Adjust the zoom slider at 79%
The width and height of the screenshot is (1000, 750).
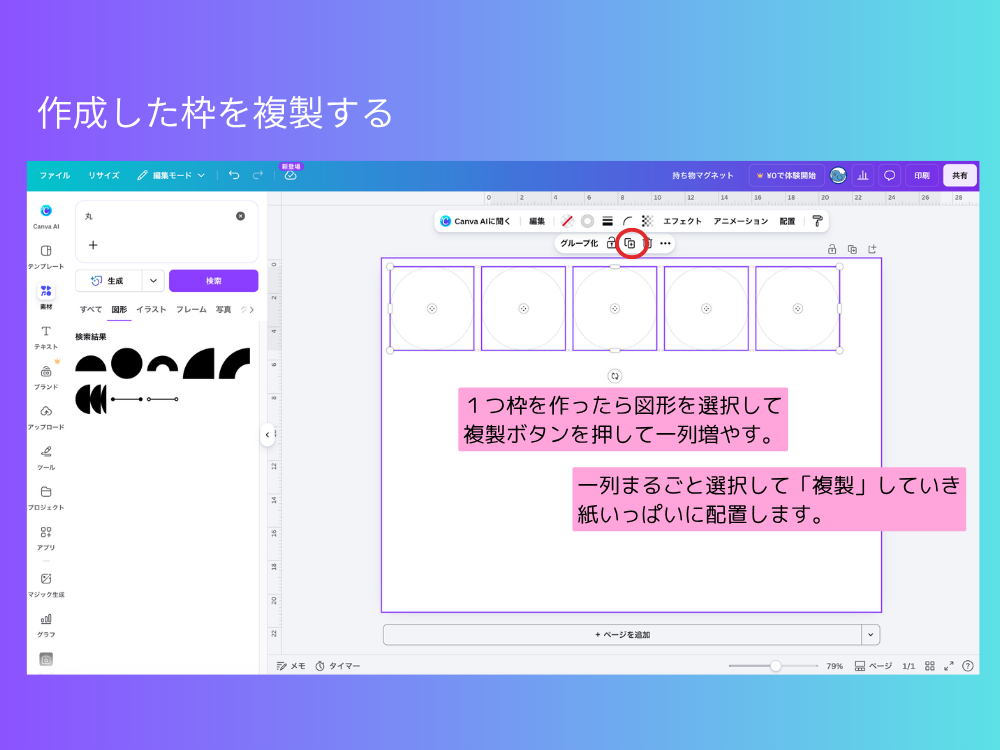[x=776, y=666]
